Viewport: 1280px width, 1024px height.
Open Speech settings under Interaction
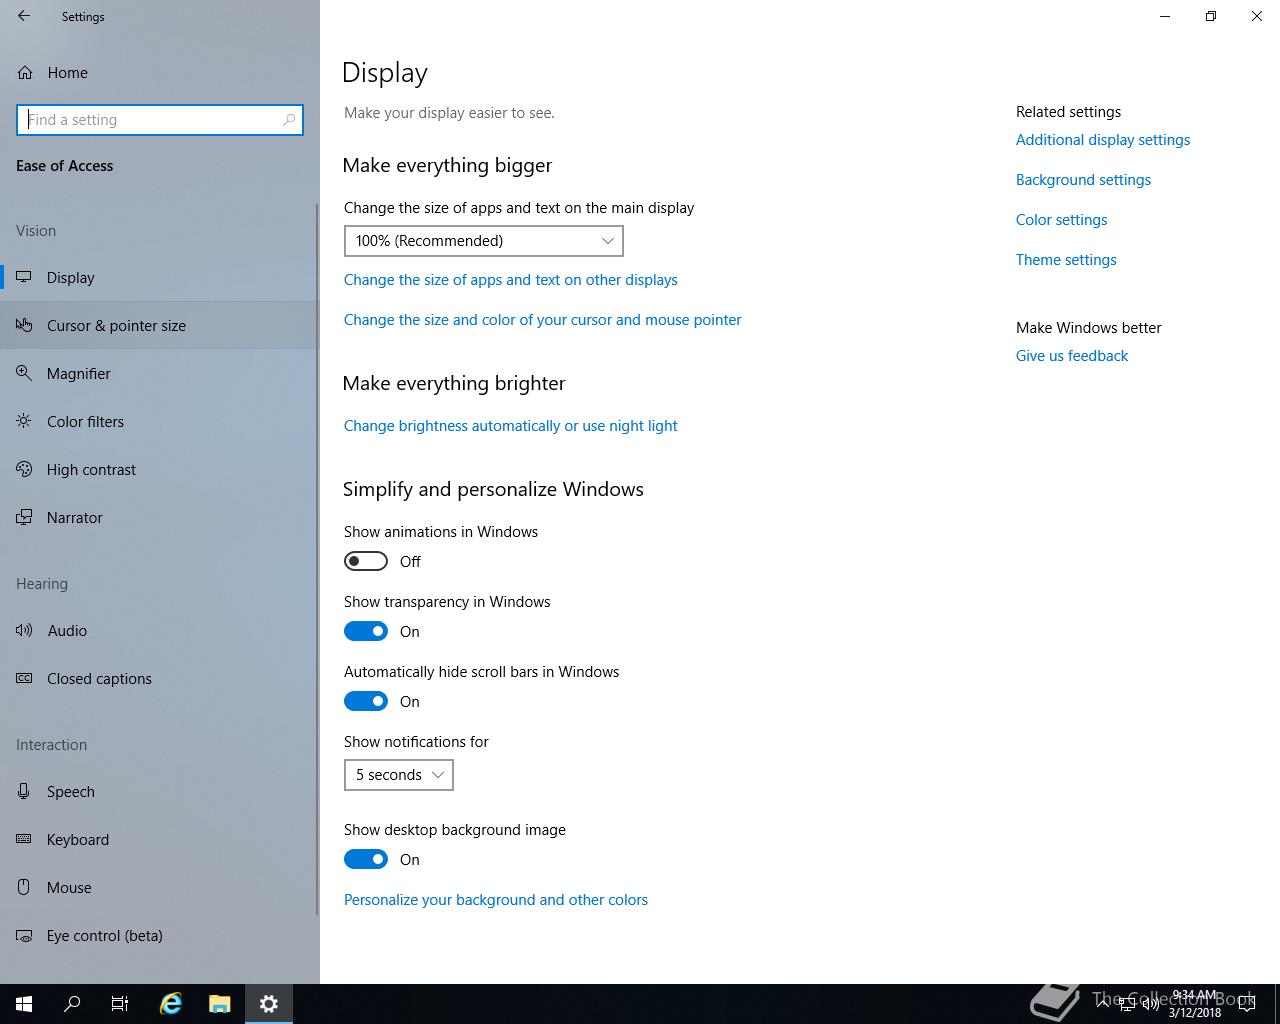pyautogui.click(x=160, y=791)
